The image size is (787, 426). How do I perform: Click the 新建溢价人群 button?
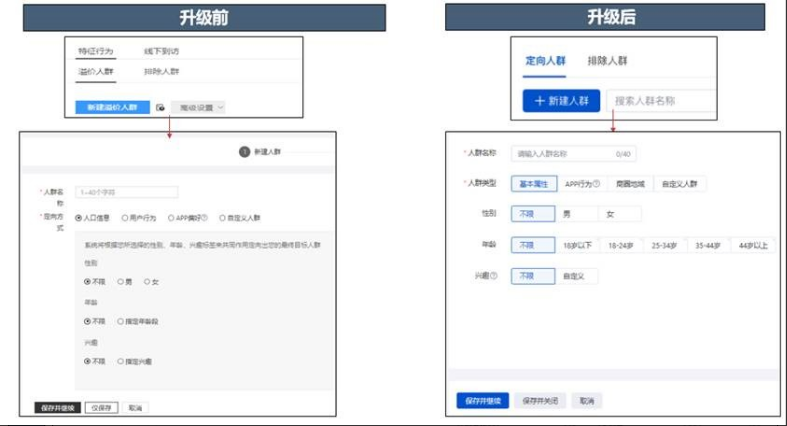pos(112,107)
